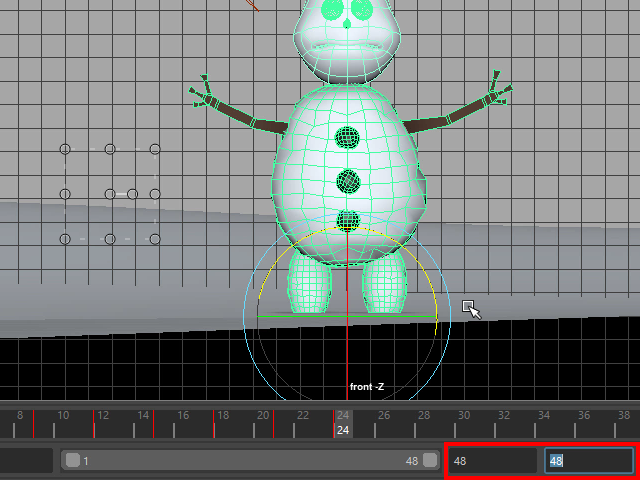Click the range slider's right end handle
The height and width of the screenshot is (480, 640).
[x=430, y=461]
